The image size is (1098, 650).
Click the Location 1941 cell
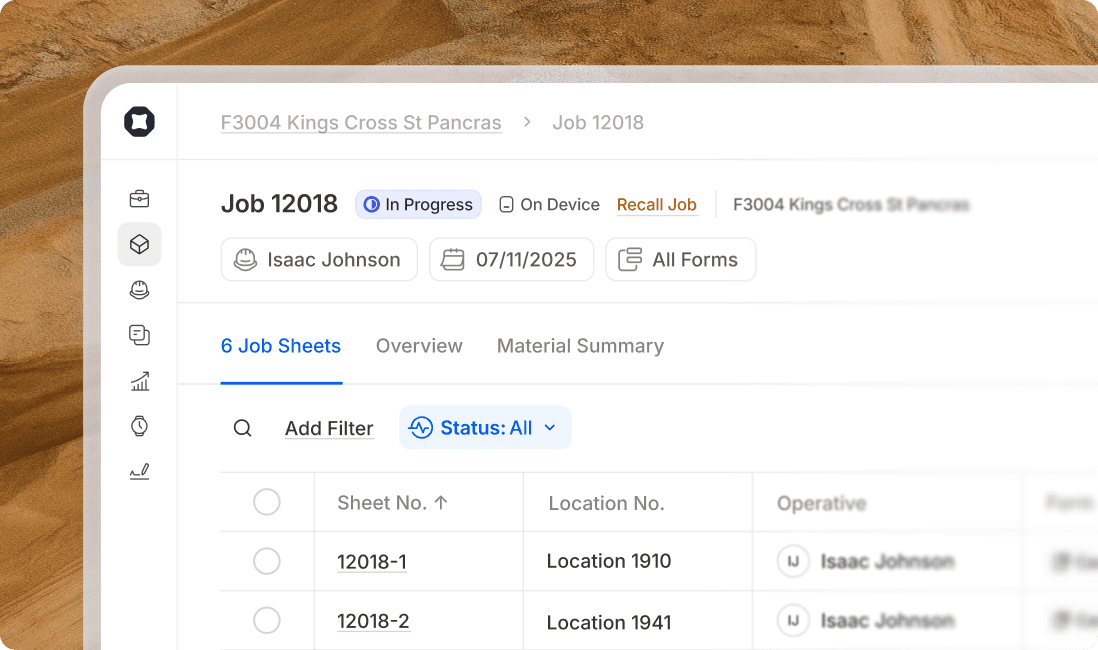(609, 622)
